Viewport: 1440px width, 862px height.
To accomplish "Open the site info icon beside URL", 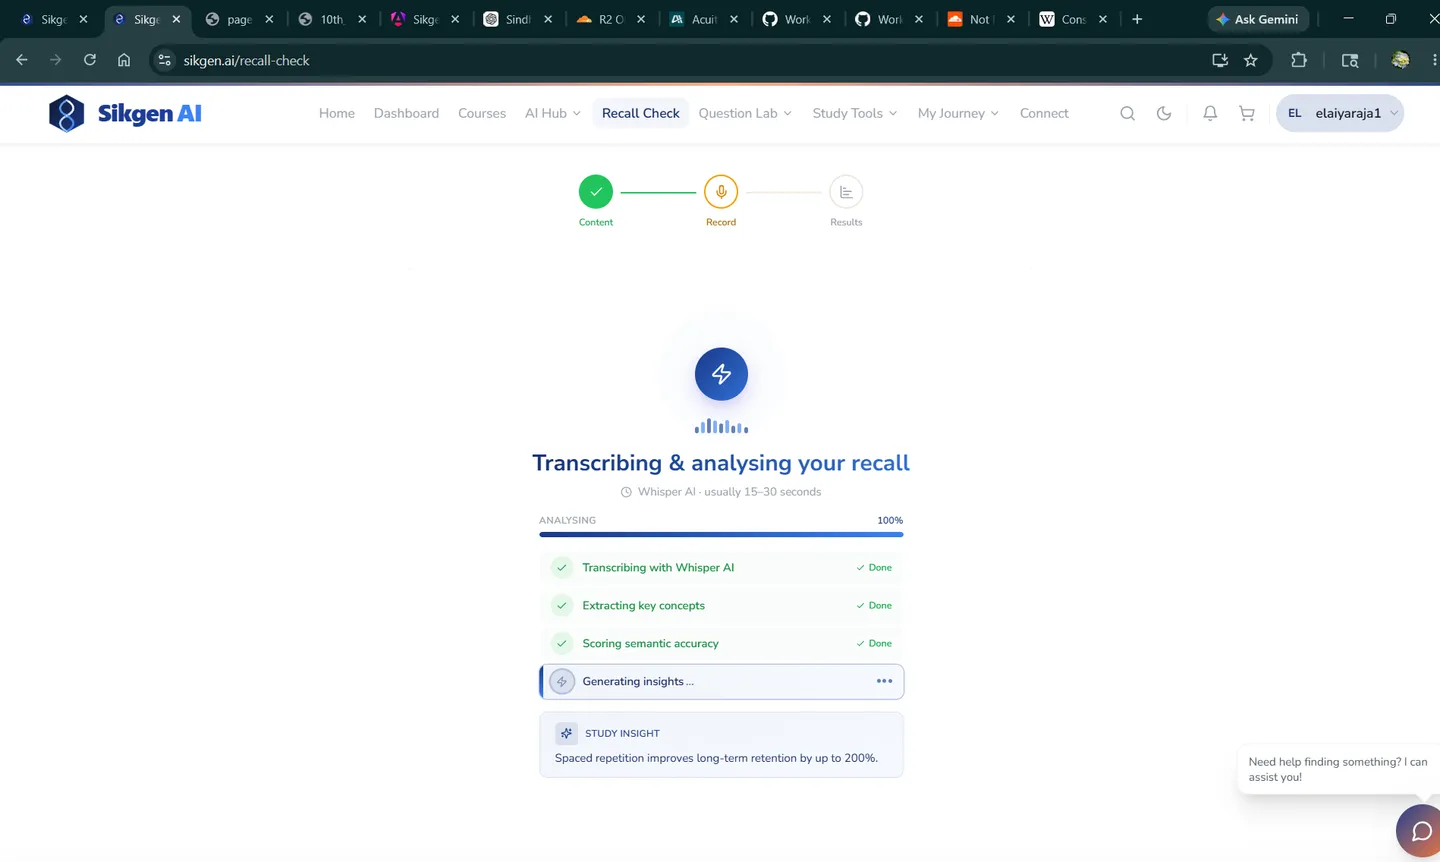I will click(165, 60).
